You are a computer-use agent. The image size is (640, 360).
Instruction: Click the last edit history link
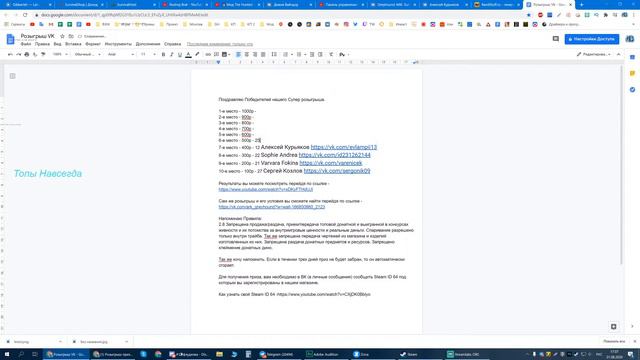(220, 44)
